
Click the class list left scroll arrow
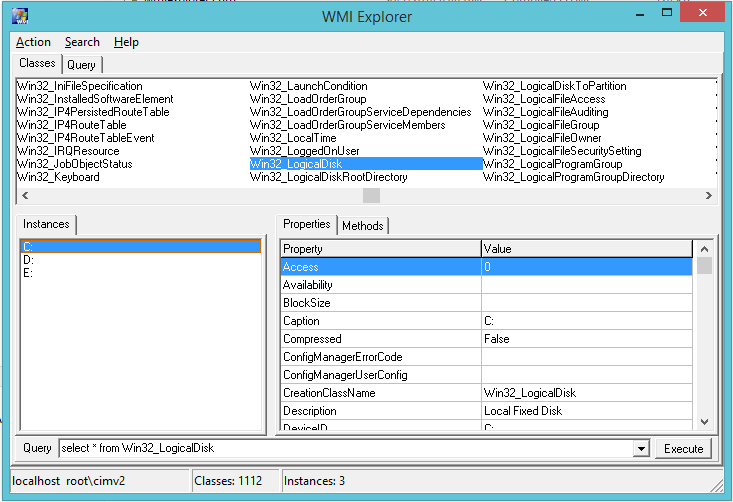(25, 195)
